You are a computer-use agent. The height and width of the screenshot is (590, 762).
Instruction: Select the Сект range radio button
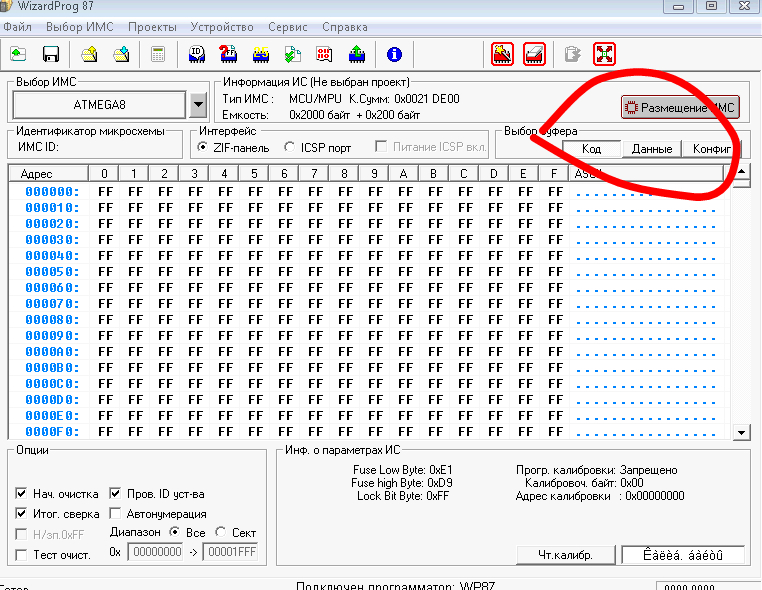[221, 532]
